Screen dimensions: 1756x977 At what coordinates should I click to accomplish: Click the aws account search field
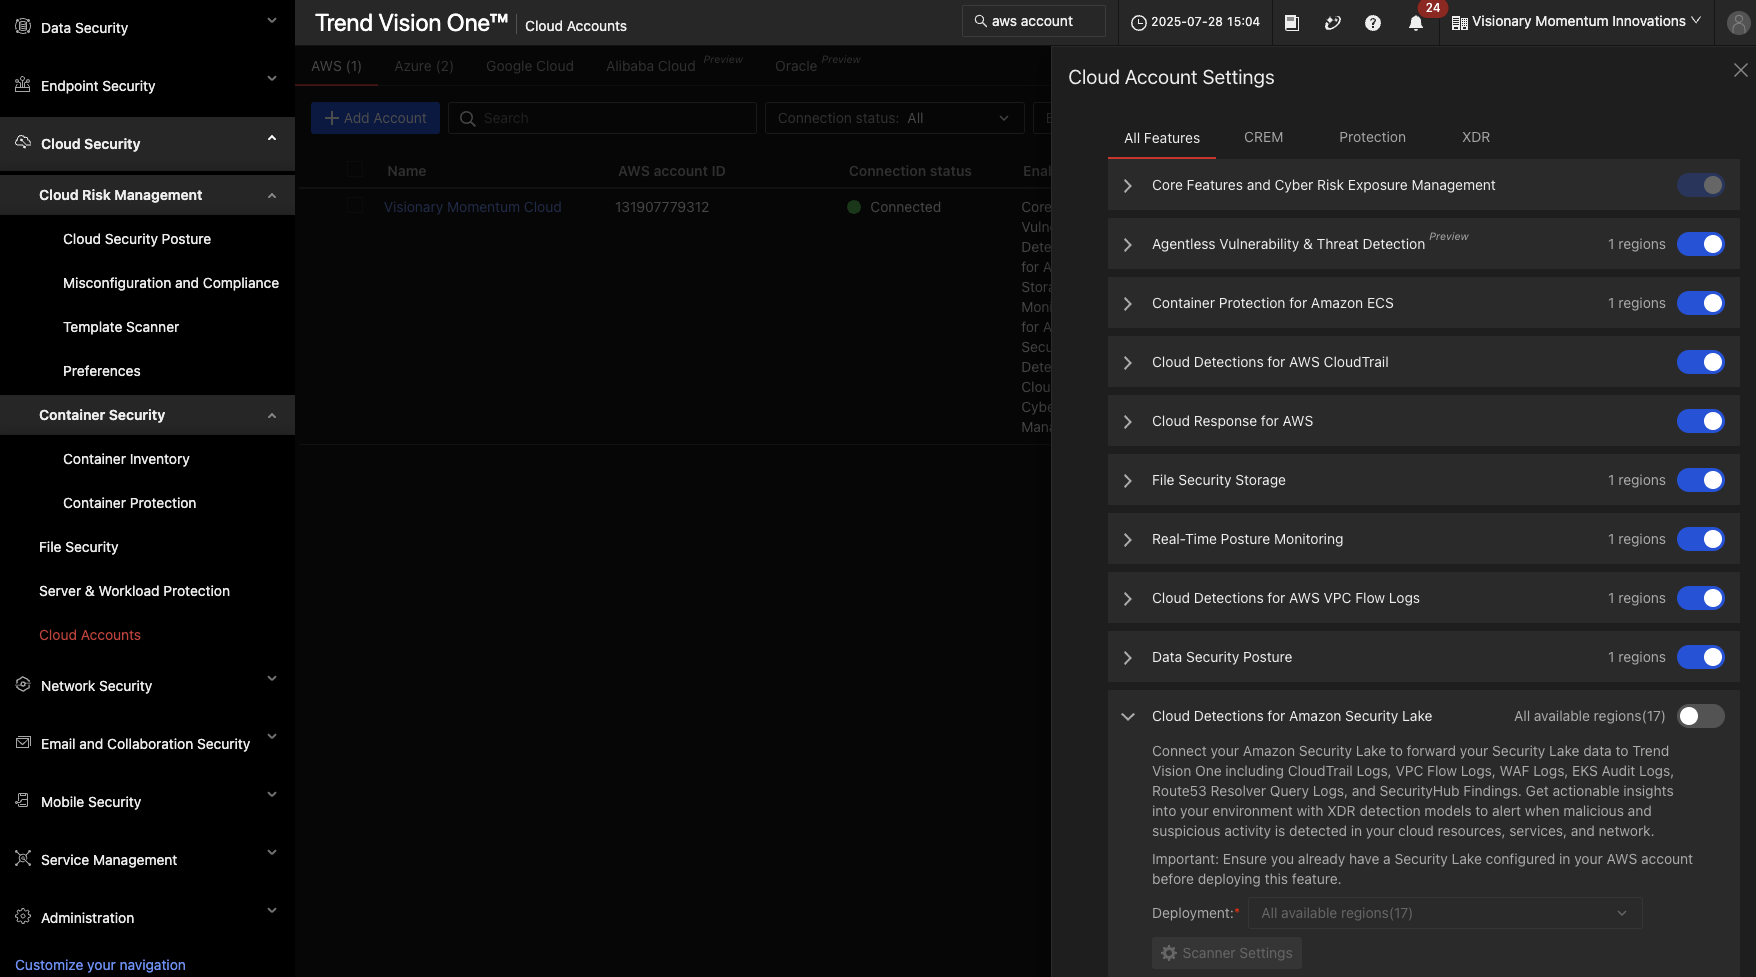coord(1035,21)
